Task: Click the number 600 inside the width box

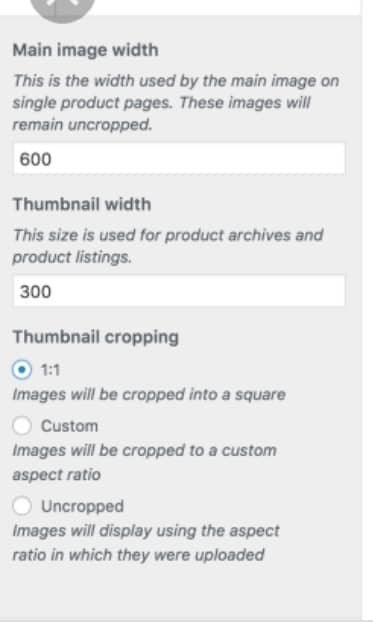Action: [x=36, y=159]
